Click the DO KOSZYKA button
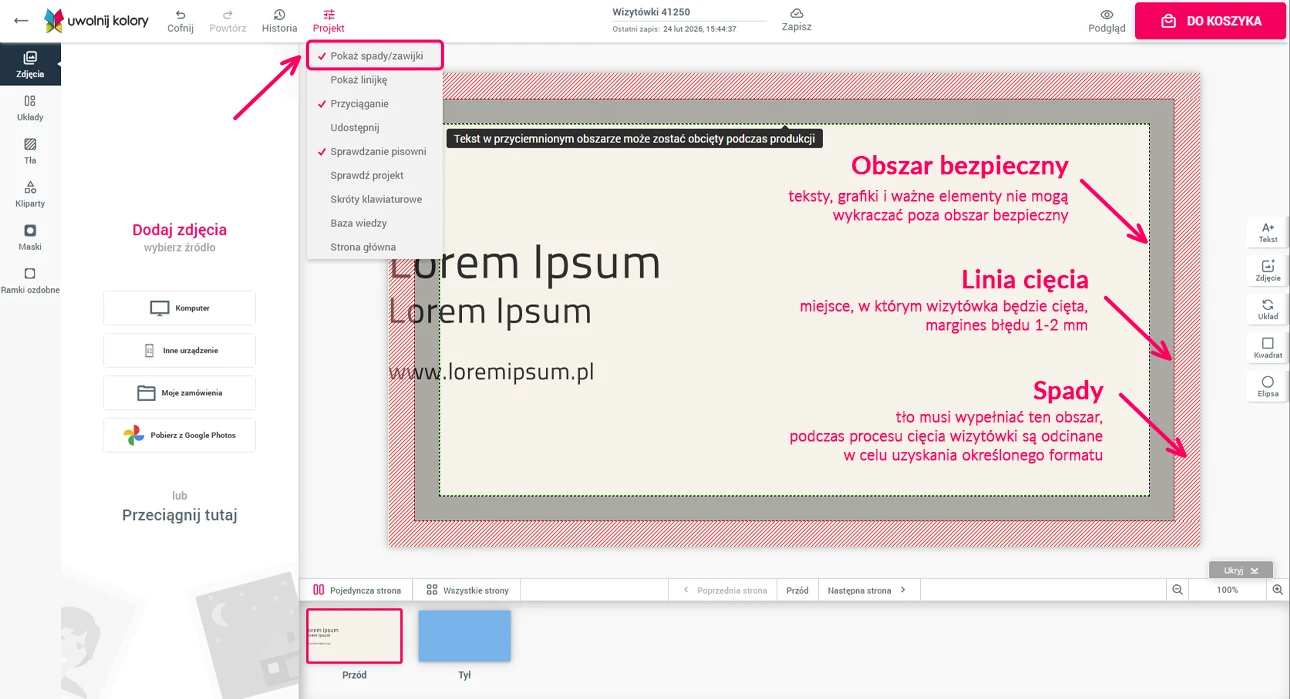The image size is (1290, 699). tap(1210, 21)
